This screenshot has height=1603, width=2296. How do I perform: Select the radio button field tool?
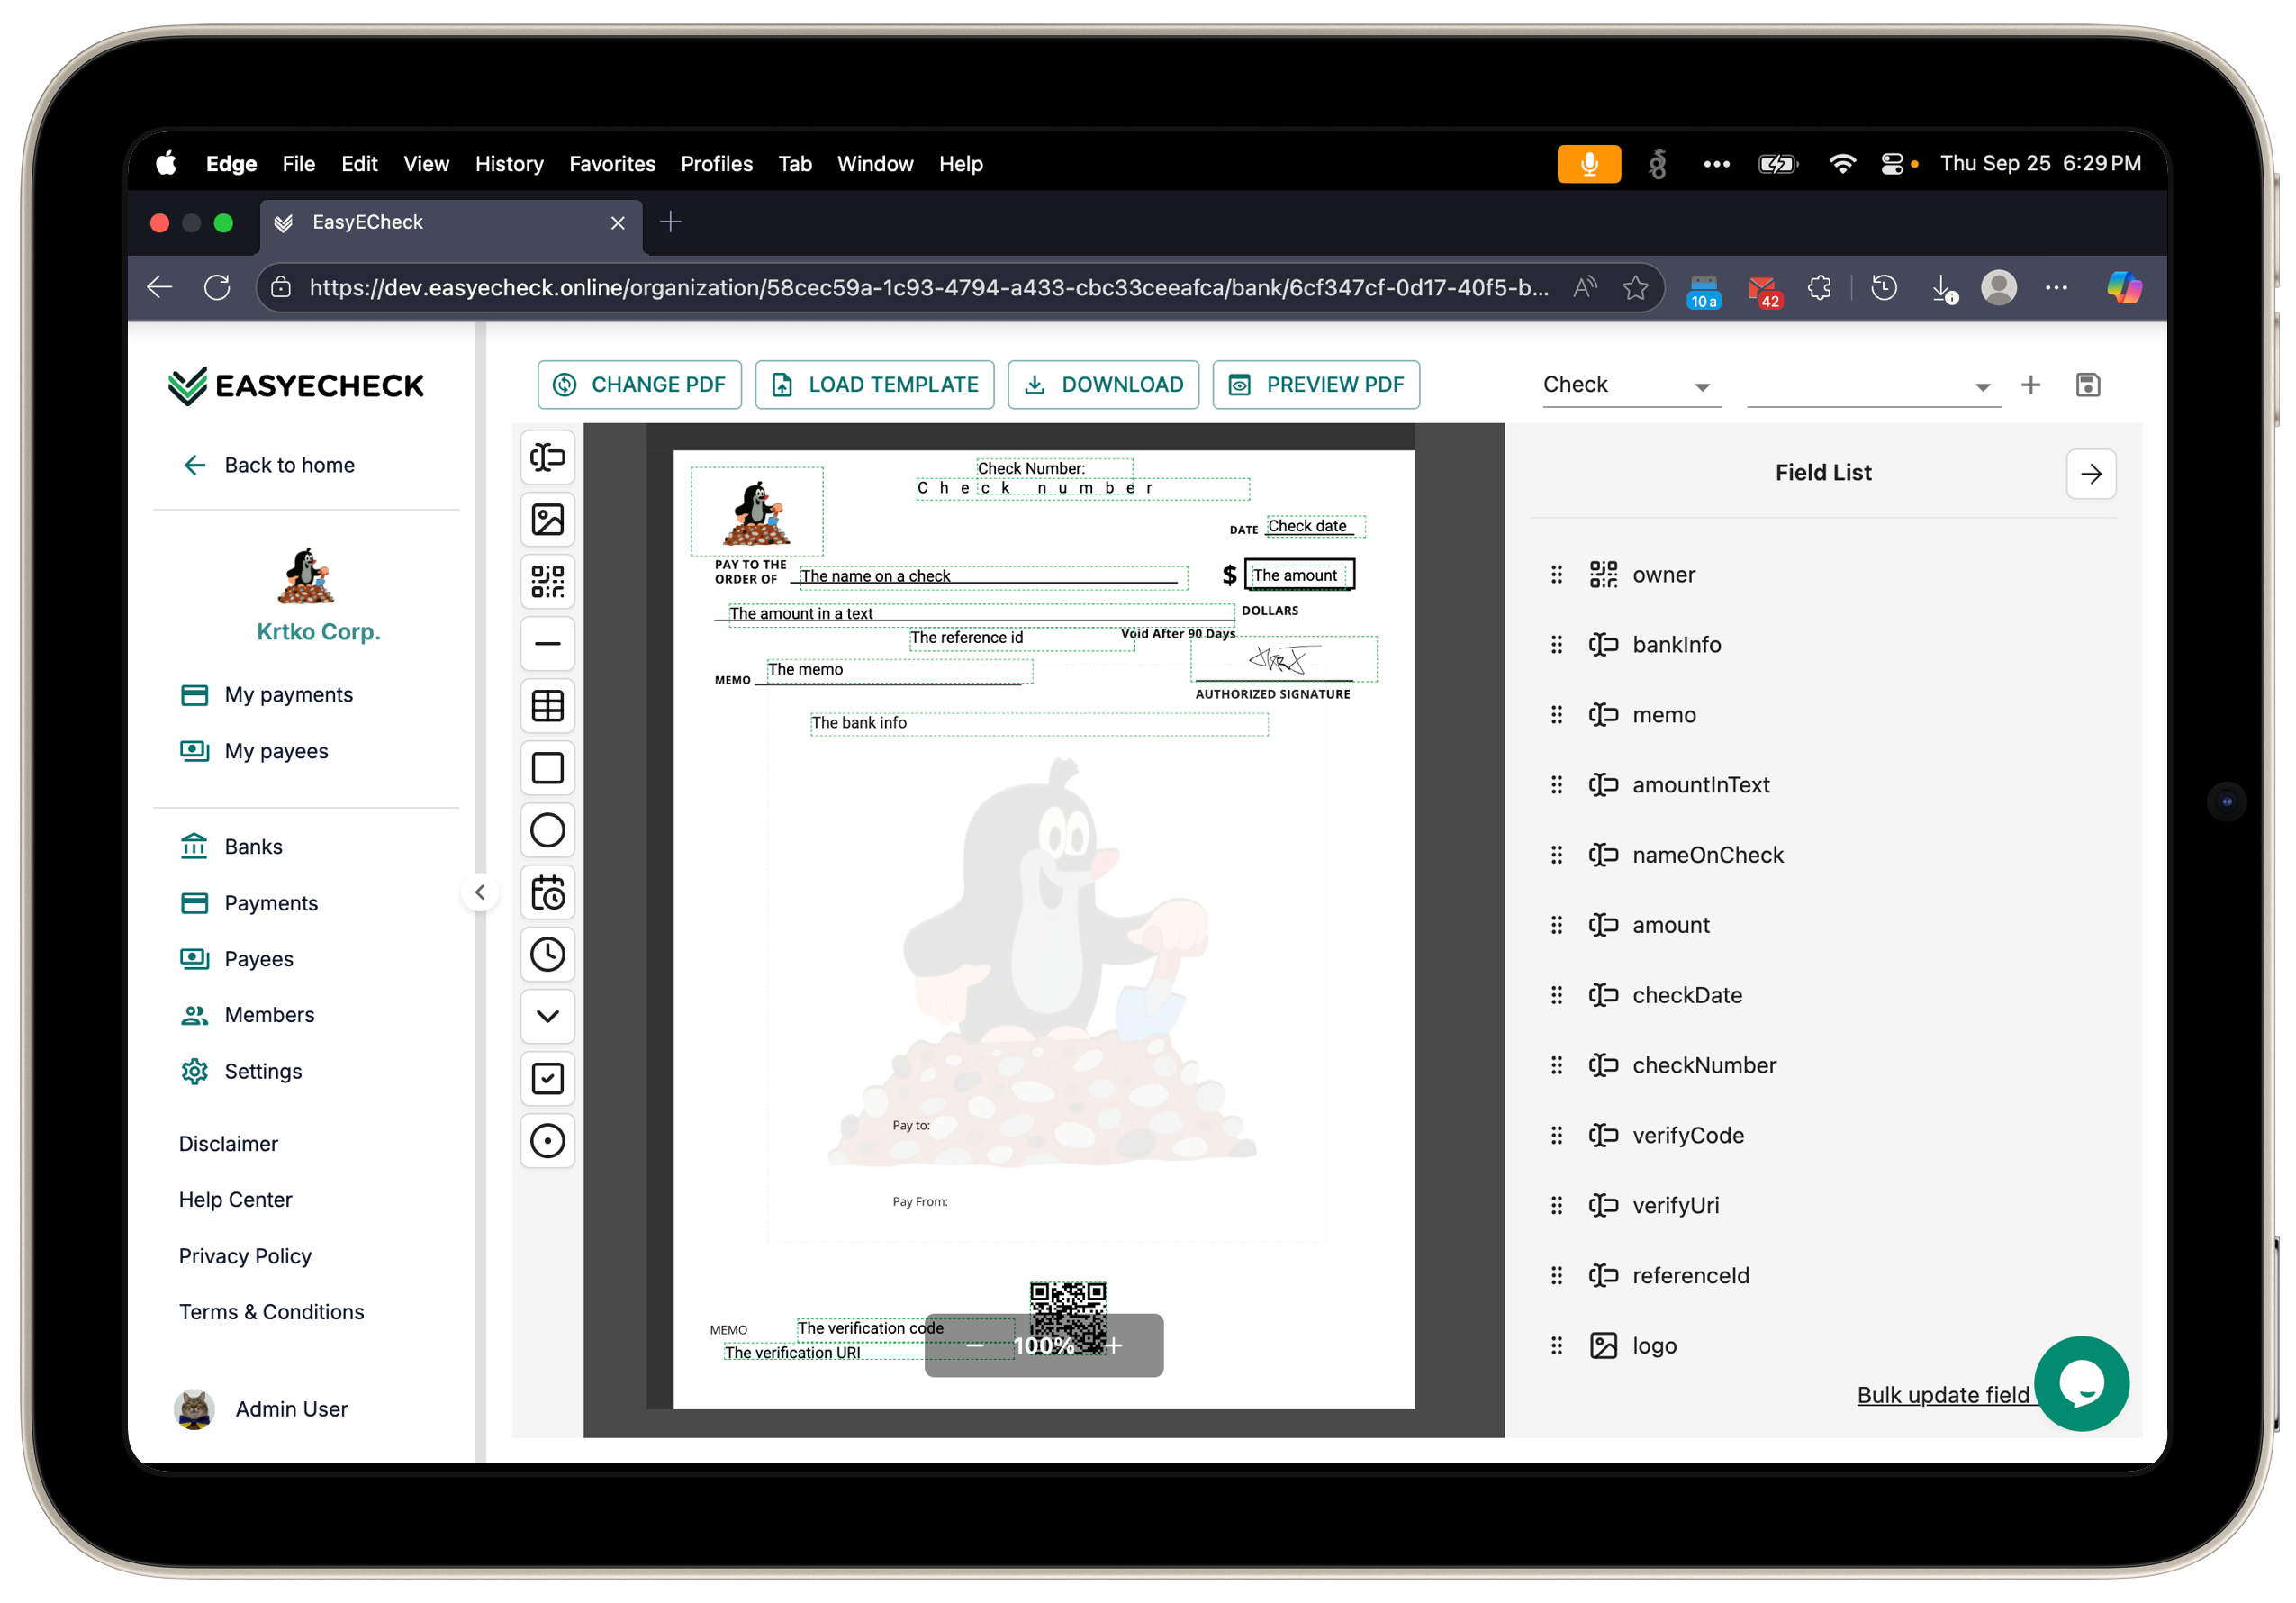(x=547, y=1140)
